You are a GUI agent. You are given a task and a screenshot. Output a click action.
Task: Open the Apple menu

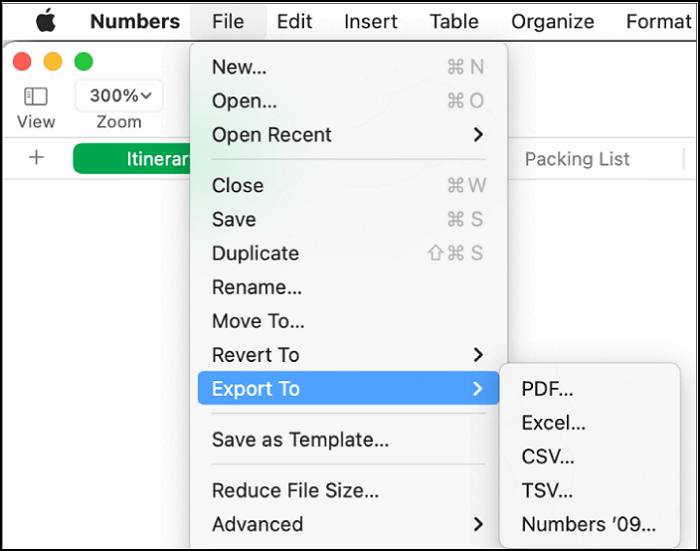45,21
